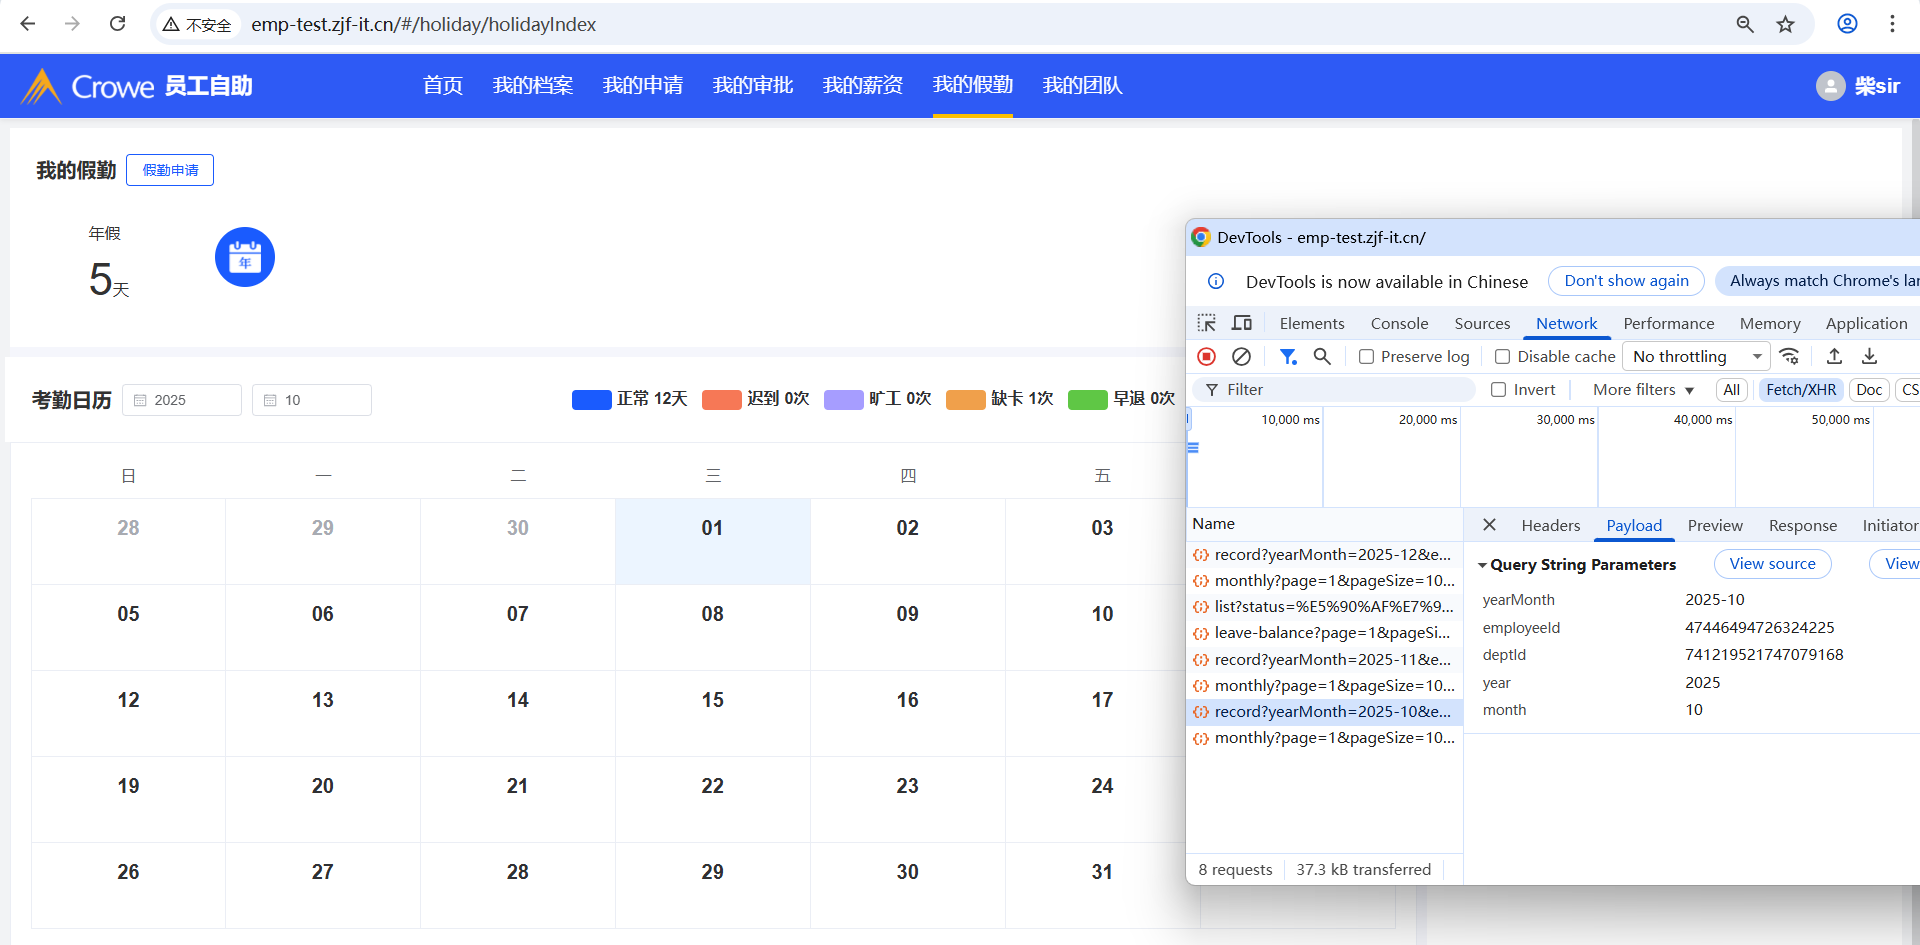Tick the Invert filter checkbox
Image resolution: width=1920 pixels, height=945 pixels.
tap(1498, 390)
